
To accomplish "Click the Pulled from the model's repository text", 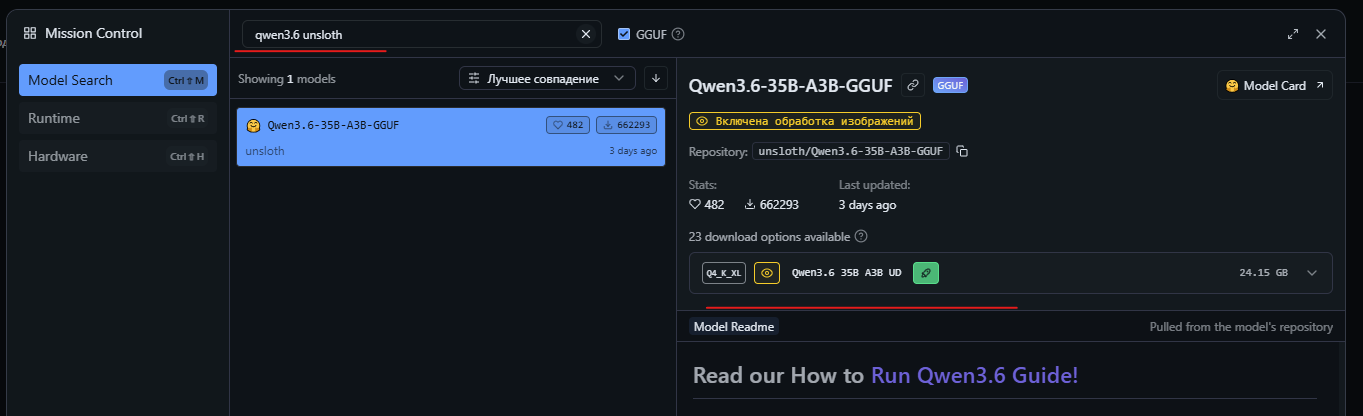I will 1241,327.
